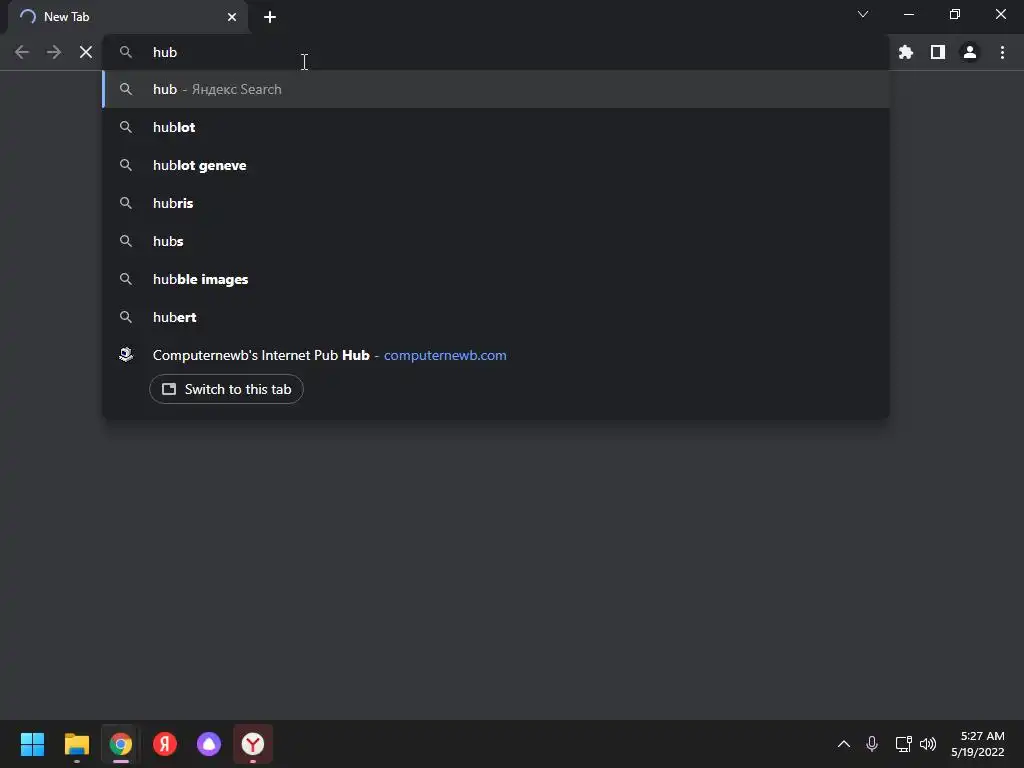This screenshot has width=1024, height=768.
Task: Open the three-dot Chrome menu
Action: [x=1002, y=52]
